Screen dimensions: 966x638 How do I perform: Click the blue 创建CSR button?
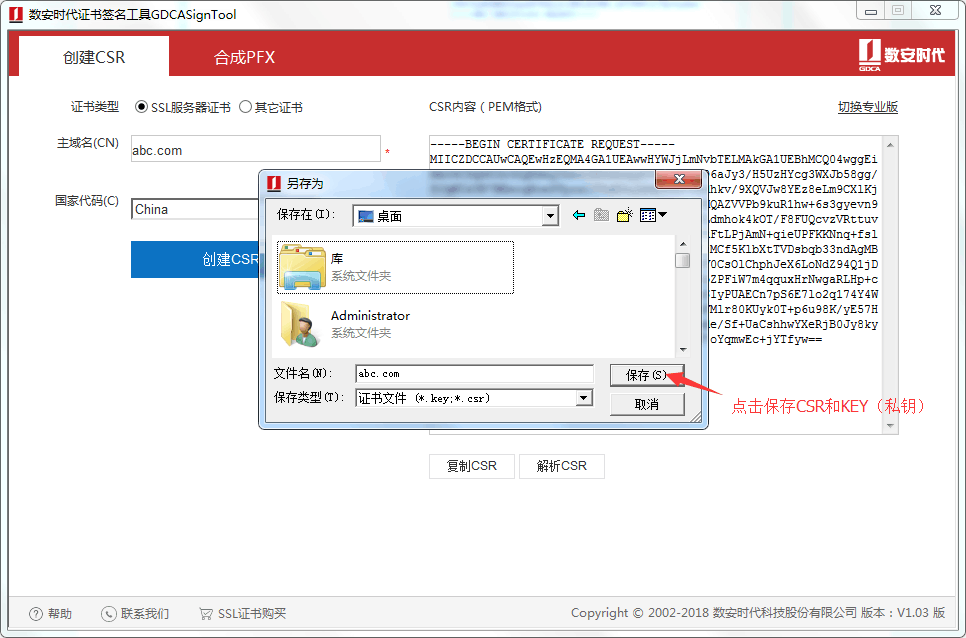[x=195, y=259]
